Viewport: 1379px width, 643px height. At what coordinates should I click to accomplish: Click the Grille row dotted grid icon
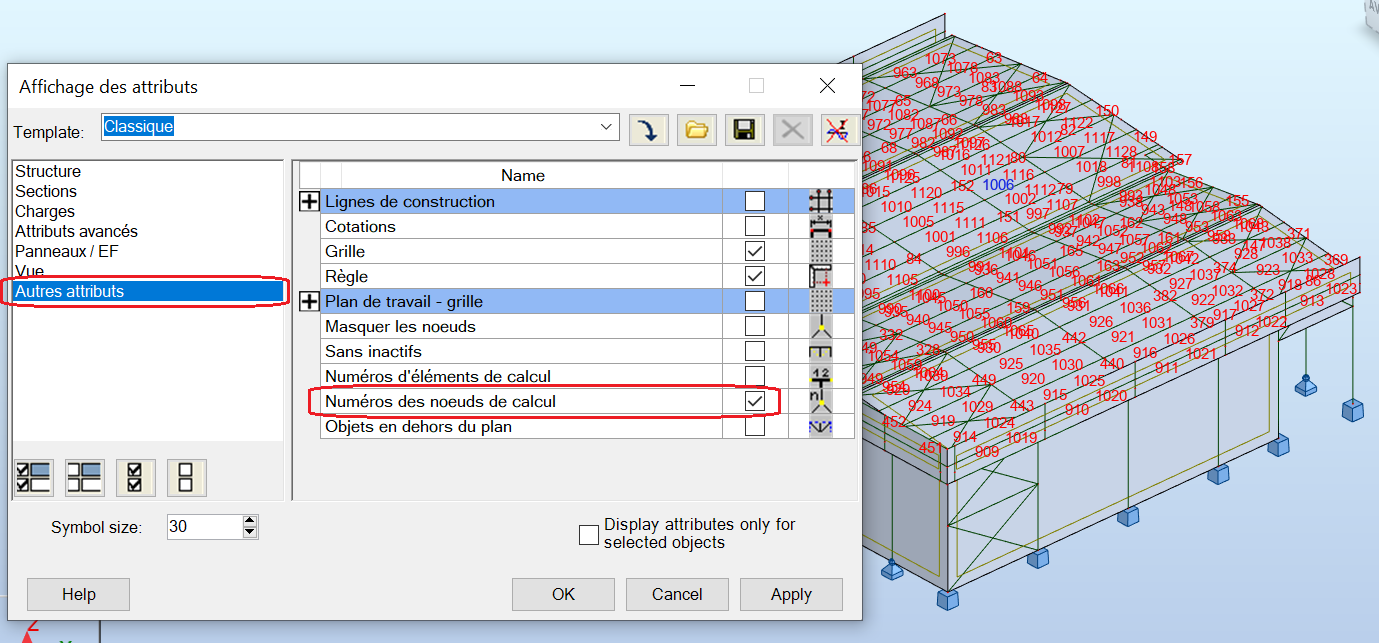pyautogui.click(x=821, y=251)
